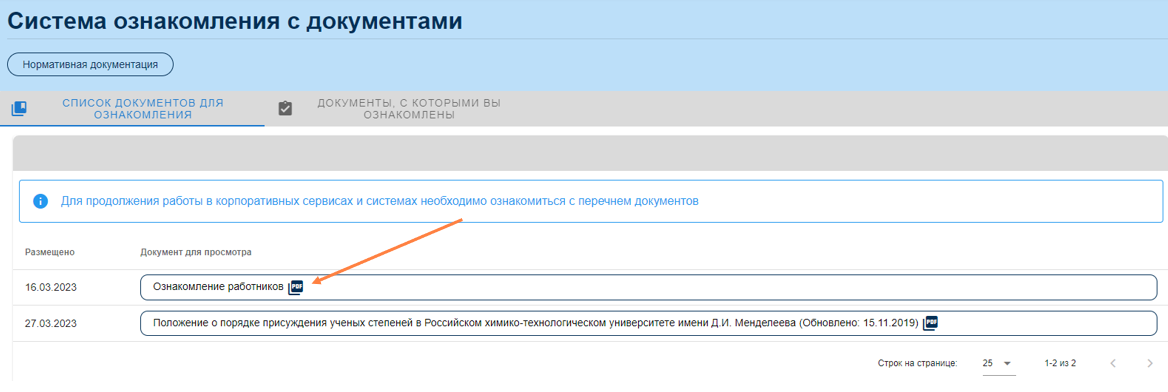Click the 1-2 из 2 pagination label
The image size is (1168, 392).
pos(1060,364)
